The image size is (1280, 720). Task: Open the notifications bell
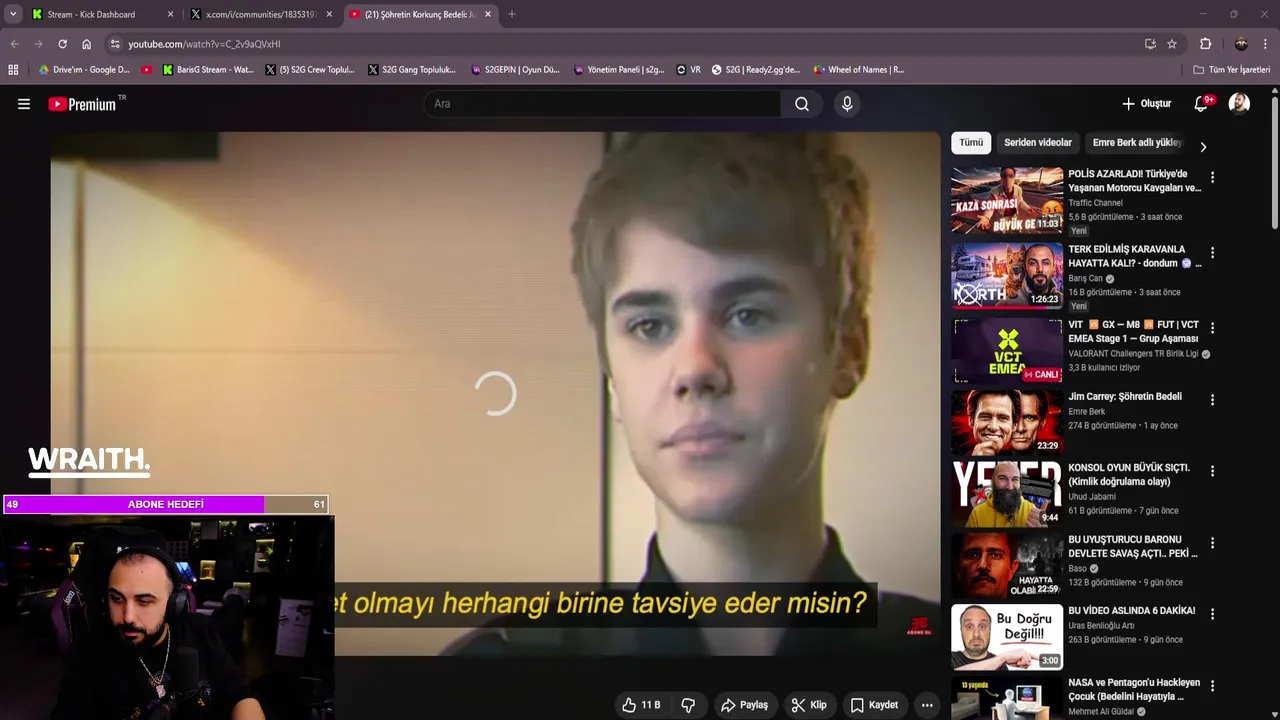click(x=1201, y=104)
